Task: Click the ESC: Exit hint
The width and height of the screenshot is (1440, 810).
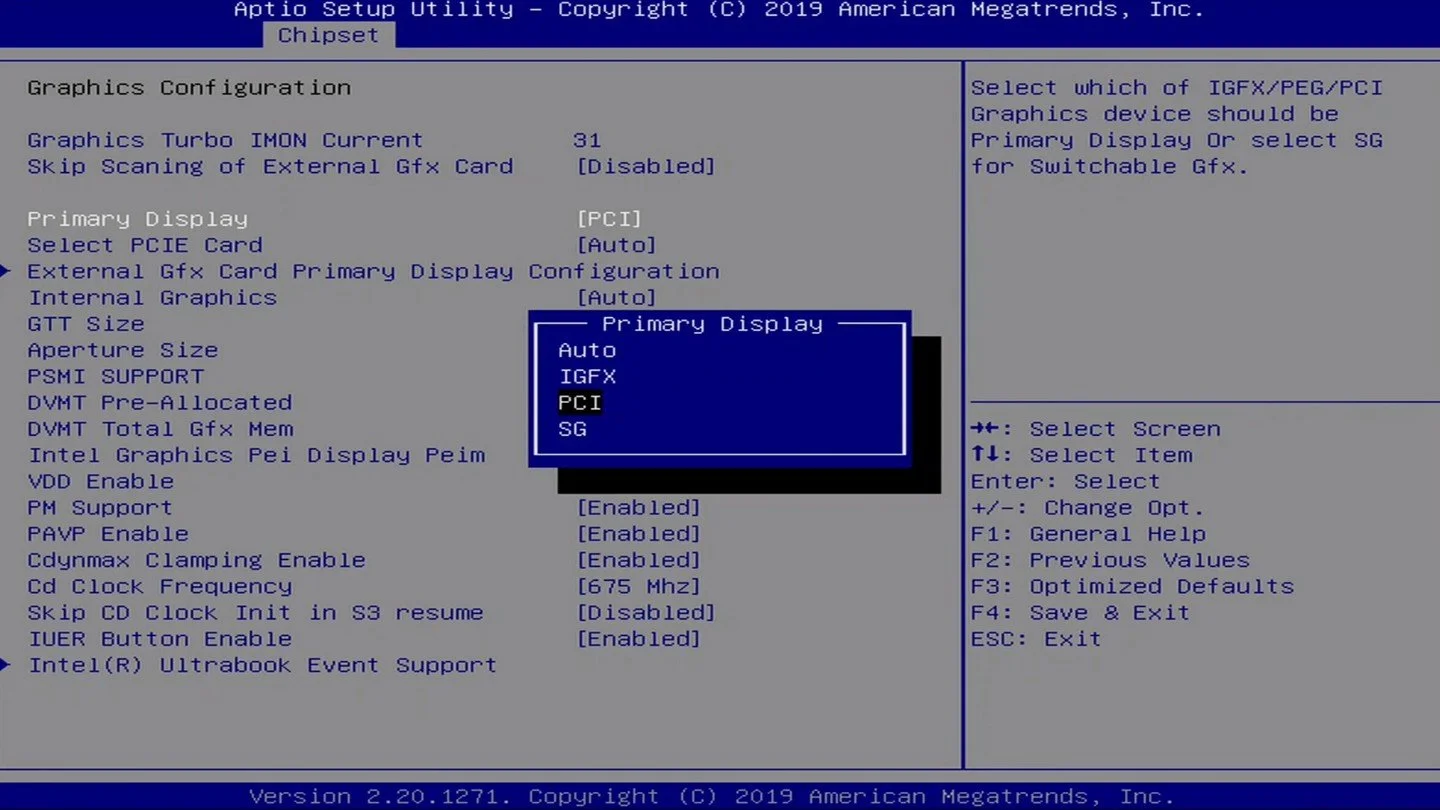Action: point(1036,638)
